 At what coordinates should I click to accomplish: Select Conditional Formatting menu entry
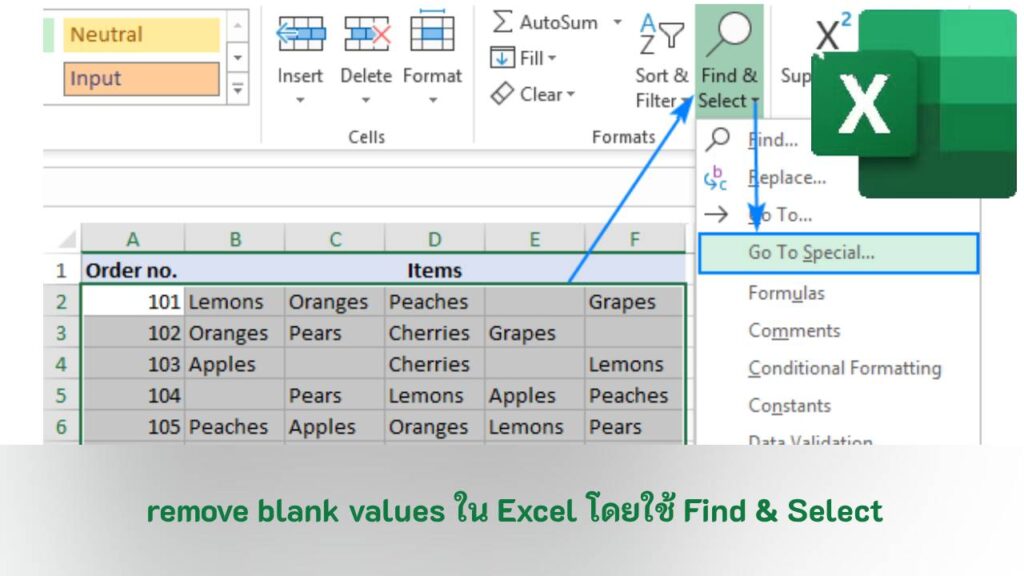pos(845,368)
